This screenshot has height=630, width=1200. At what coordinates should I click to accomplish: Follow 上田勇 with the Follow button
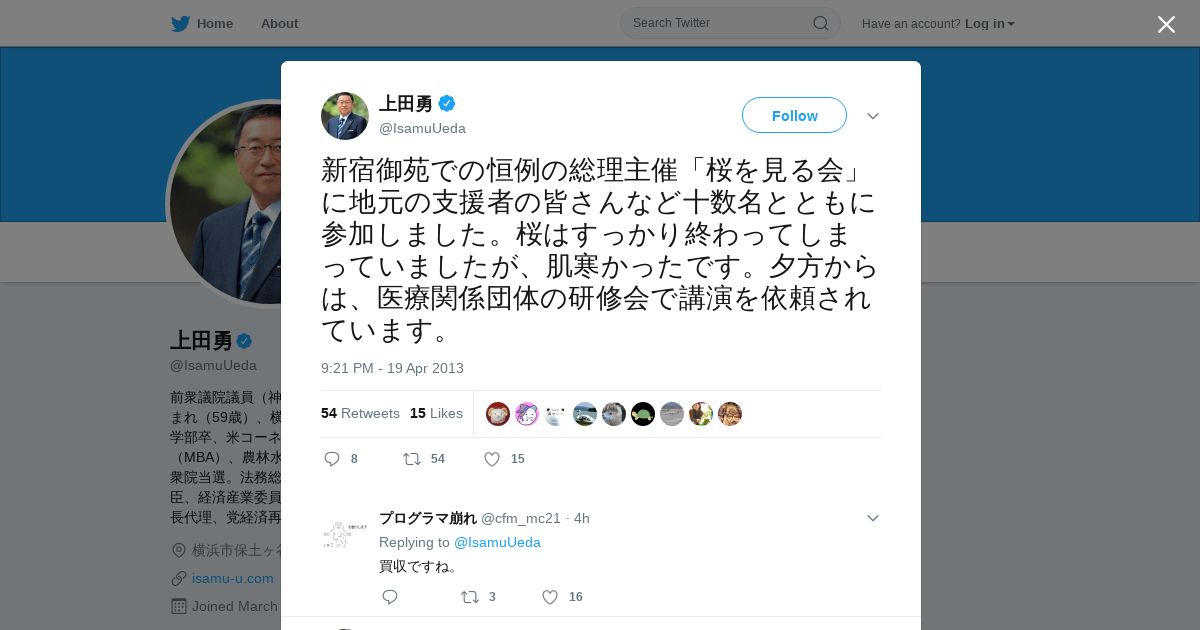(x=794, y=115)
